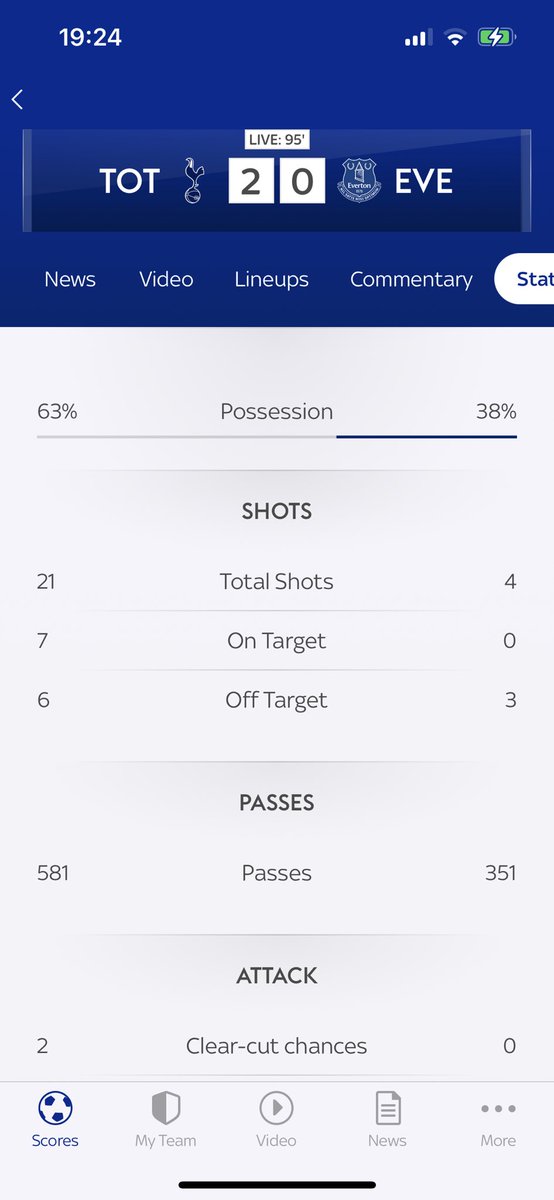This screenshot has height=1200, width=554.
Task: Tap the battery charging indicator
Action: click(497, 38)
